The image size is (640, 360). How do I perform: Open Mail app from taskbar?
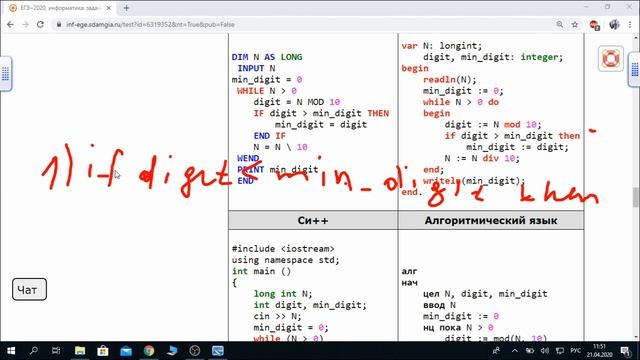point(126,351)
